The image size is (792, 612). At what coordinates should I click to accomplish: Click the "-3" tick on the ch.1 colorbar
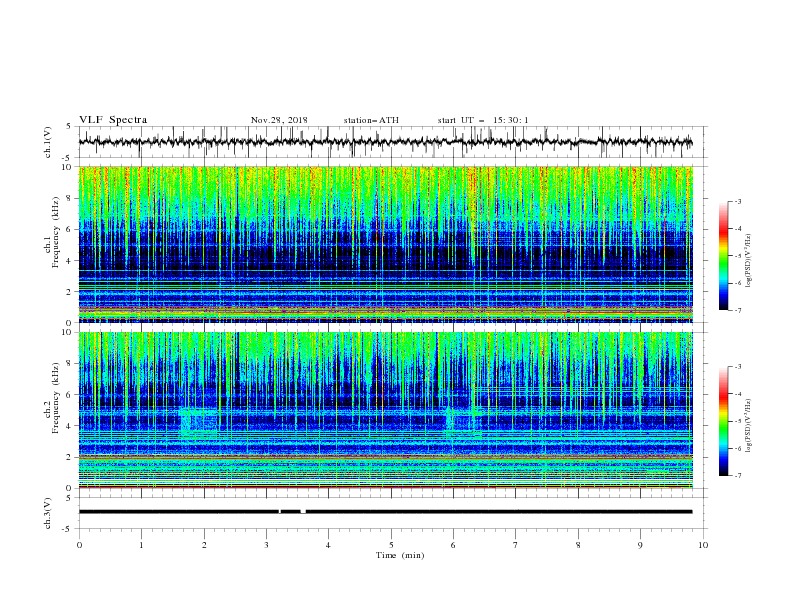pyautogui.click(x=738, y=201)
